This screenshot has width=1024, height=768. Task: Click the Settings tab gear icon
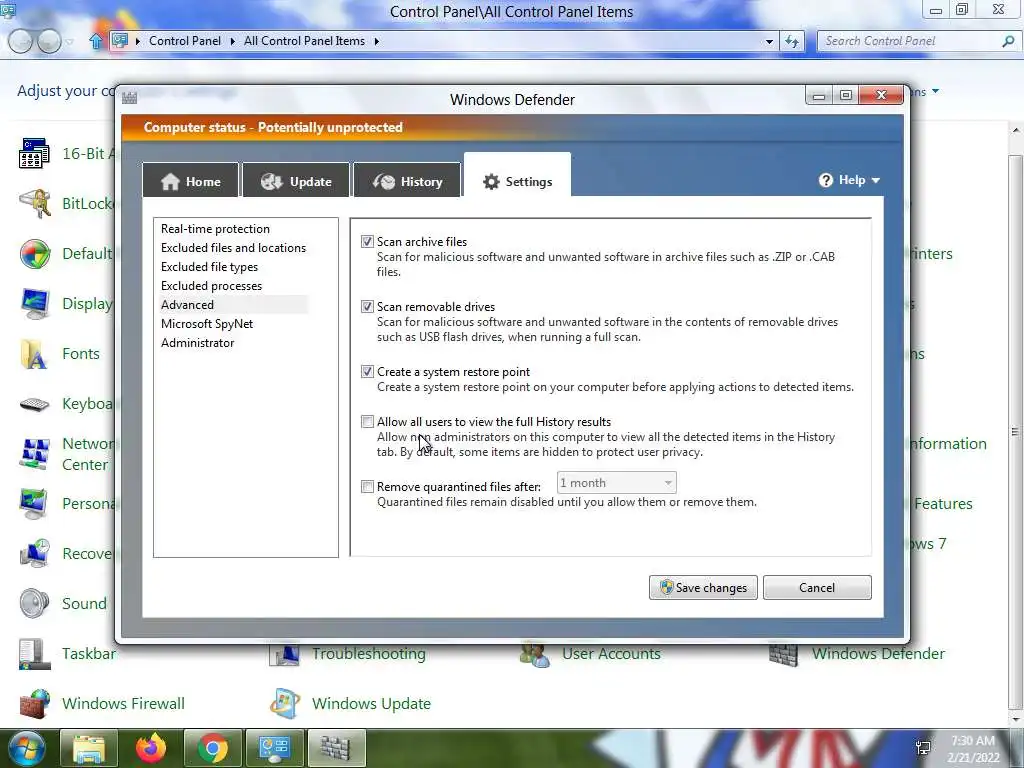(491, 182)
